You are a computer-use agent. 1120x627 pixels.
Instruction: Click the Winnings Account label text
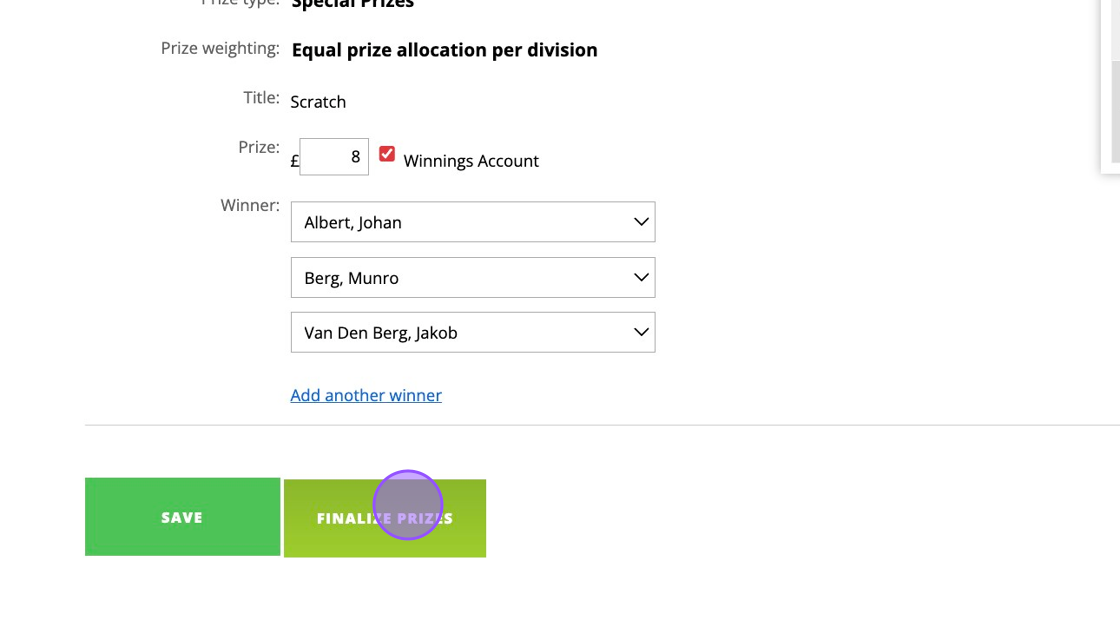pos(471,161)
